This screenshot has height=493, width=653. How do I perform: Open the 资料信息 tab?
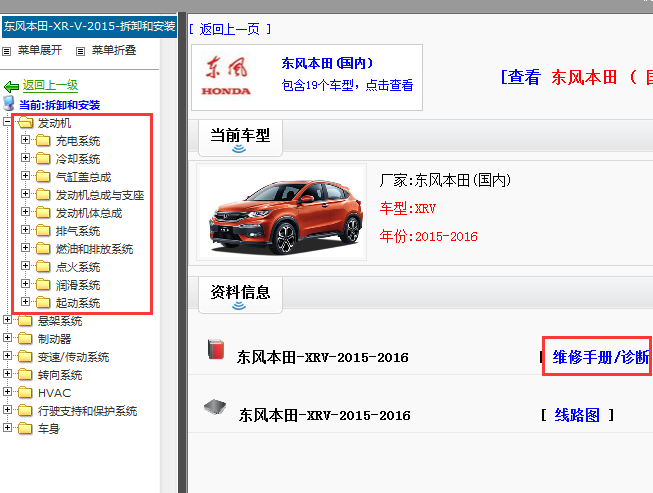pyautogui.click(x=240, y=295)
